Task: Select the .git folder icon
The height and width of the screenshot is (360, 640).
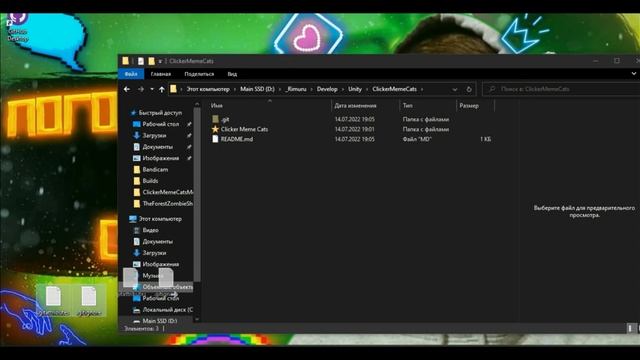Action: coord(216,119)
